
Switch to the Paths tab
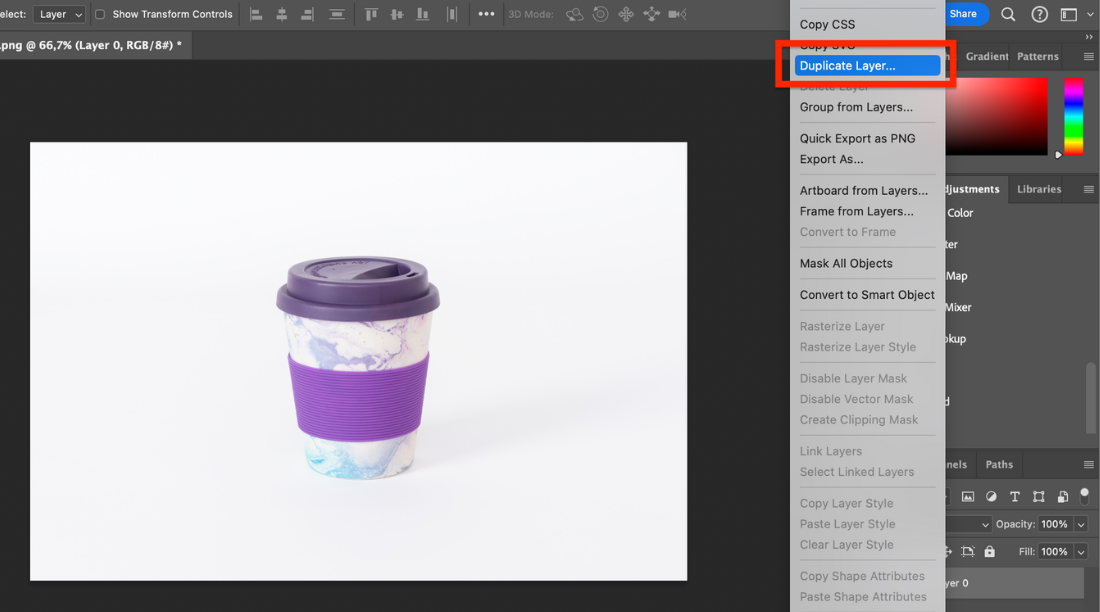(x=999, y=464)
